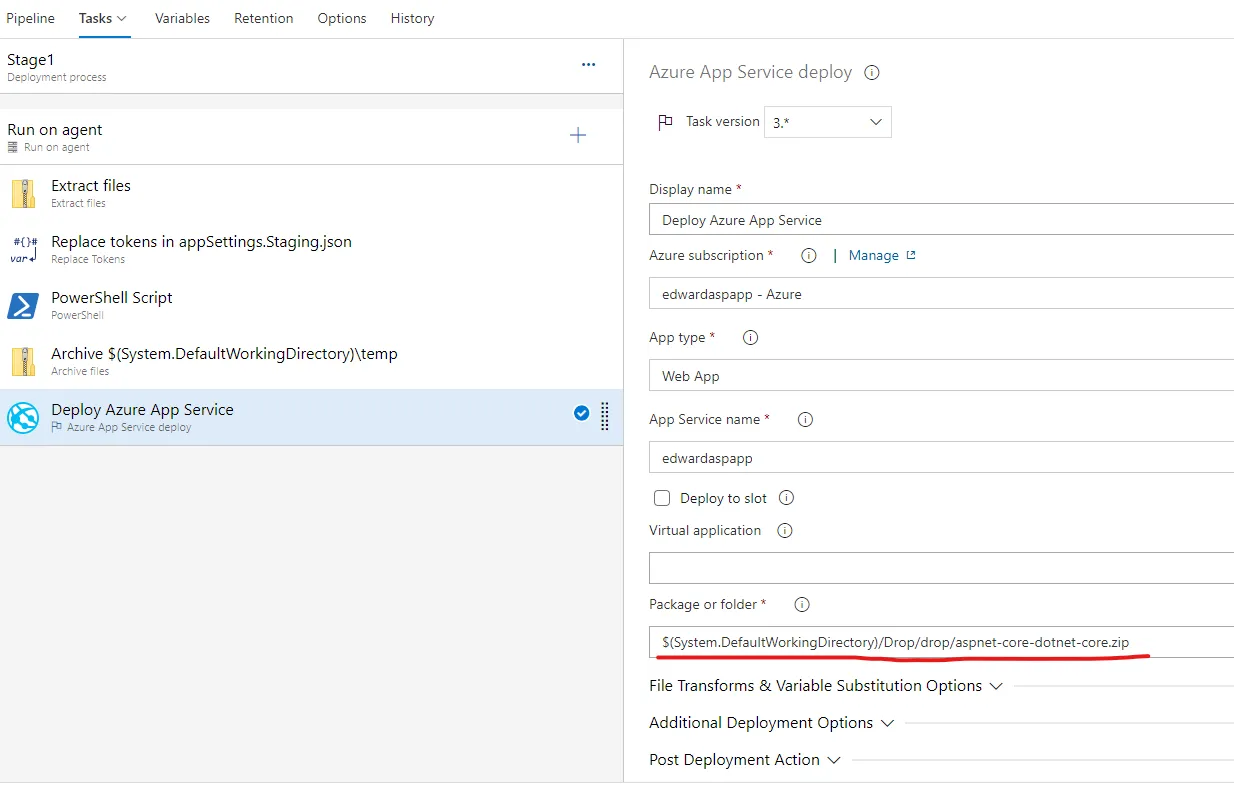Open the App type combo box
This screenshot has width=1234, height=790.
(x=941, y=376)
